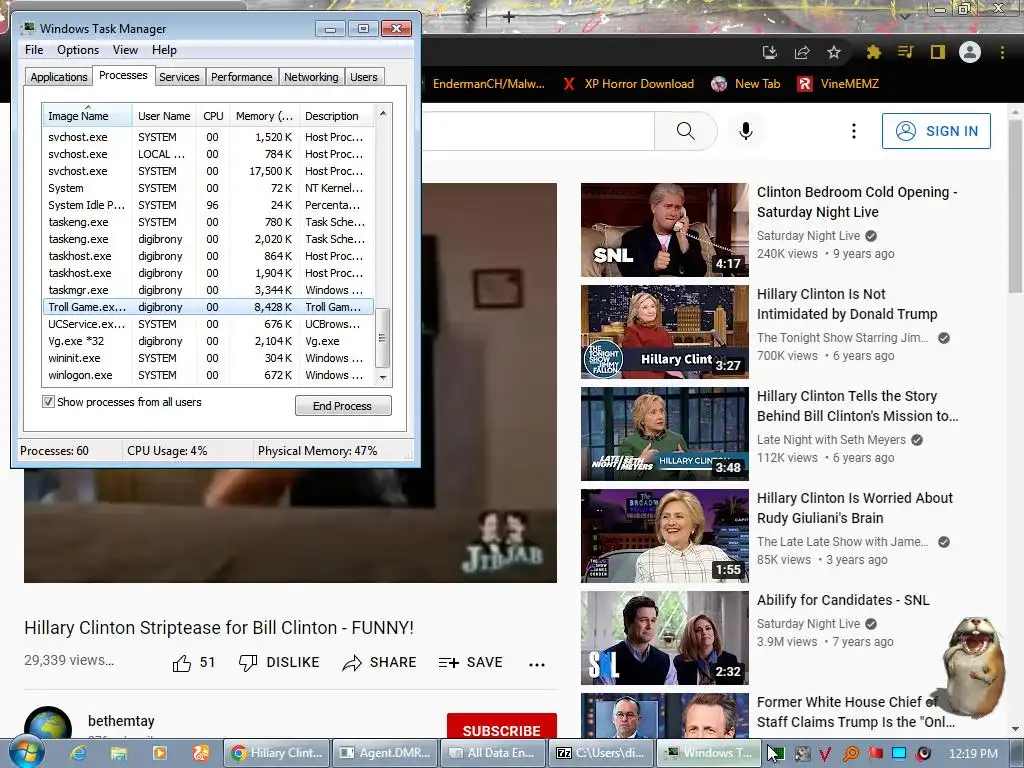The height and width of the screenshot is (768, 1024).
Task: Click the Chrome profile avatar icon
Action: 970,52
